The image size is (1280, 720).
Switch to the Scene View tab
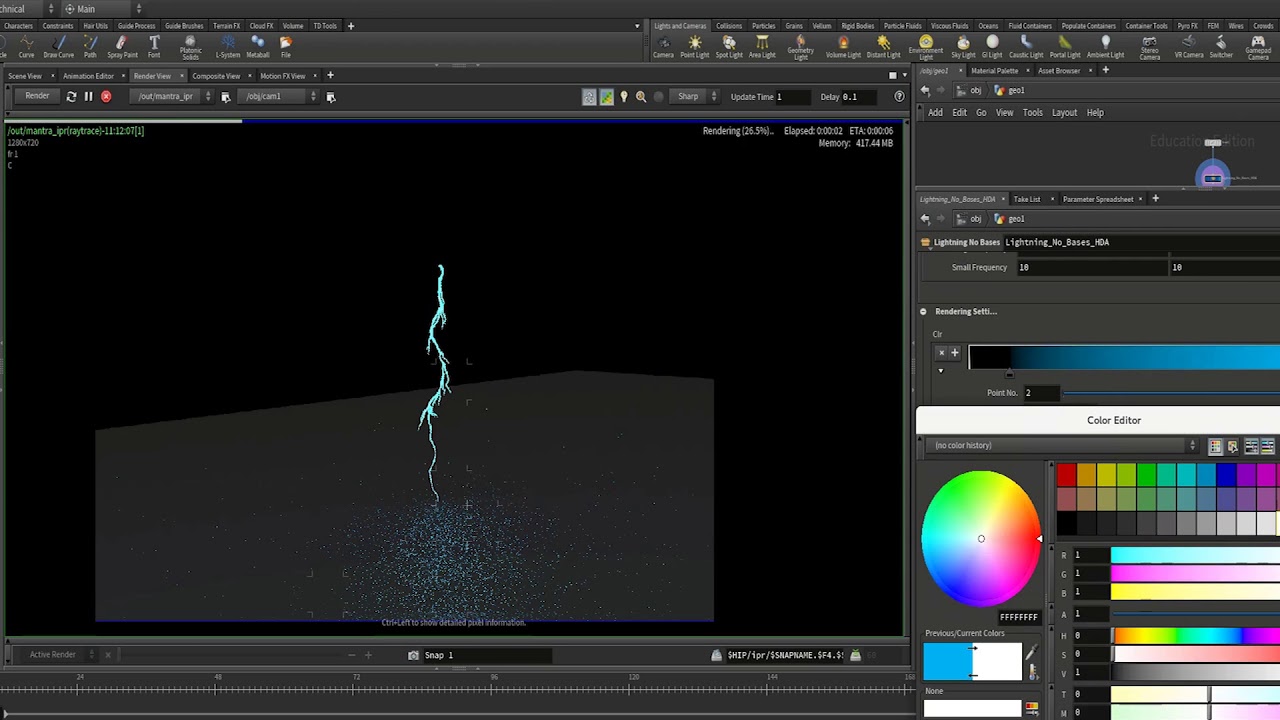point(25,76)
